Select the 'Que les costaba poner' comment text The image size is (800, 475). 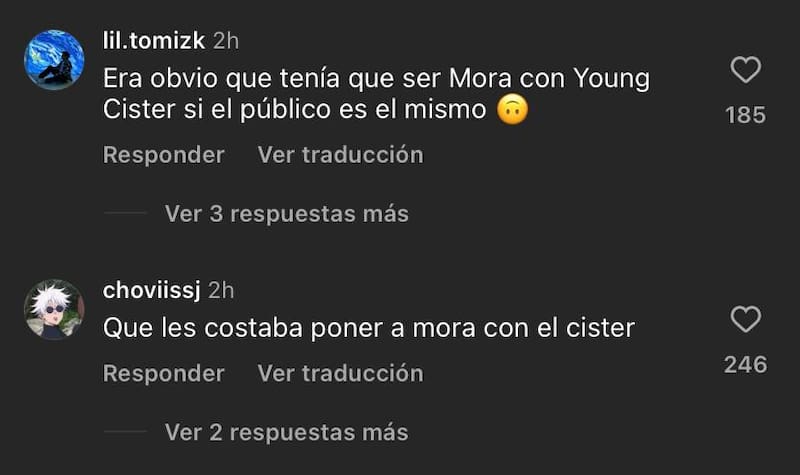pyautogui.click(x=369, y=328)
